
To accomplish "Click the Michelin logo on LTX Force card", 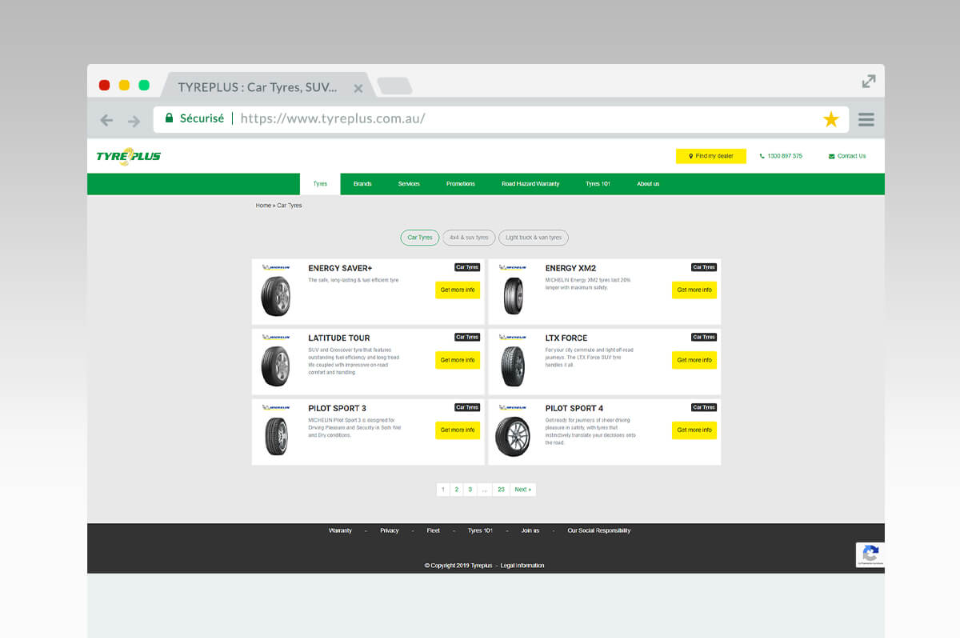I will point(512,337).
